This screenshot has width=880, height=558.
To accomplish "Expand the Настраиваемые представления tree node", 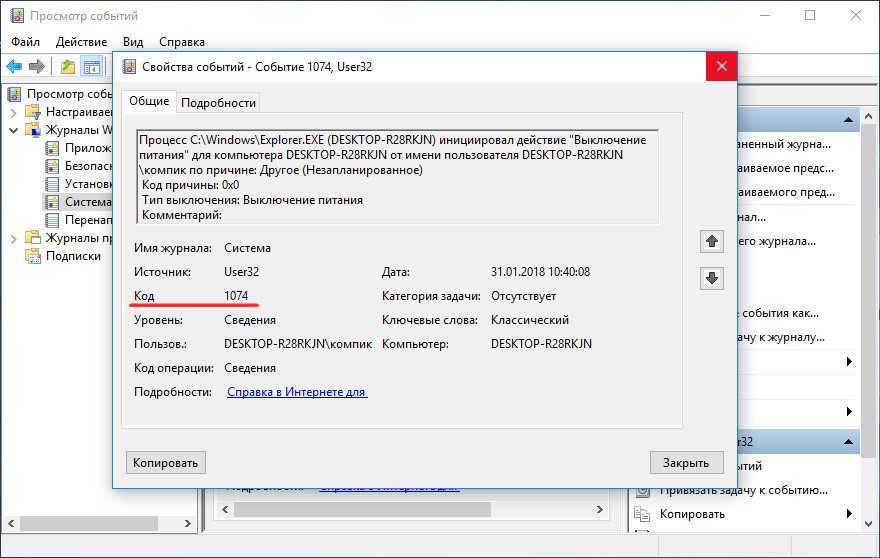I will [x=13, y=112].
